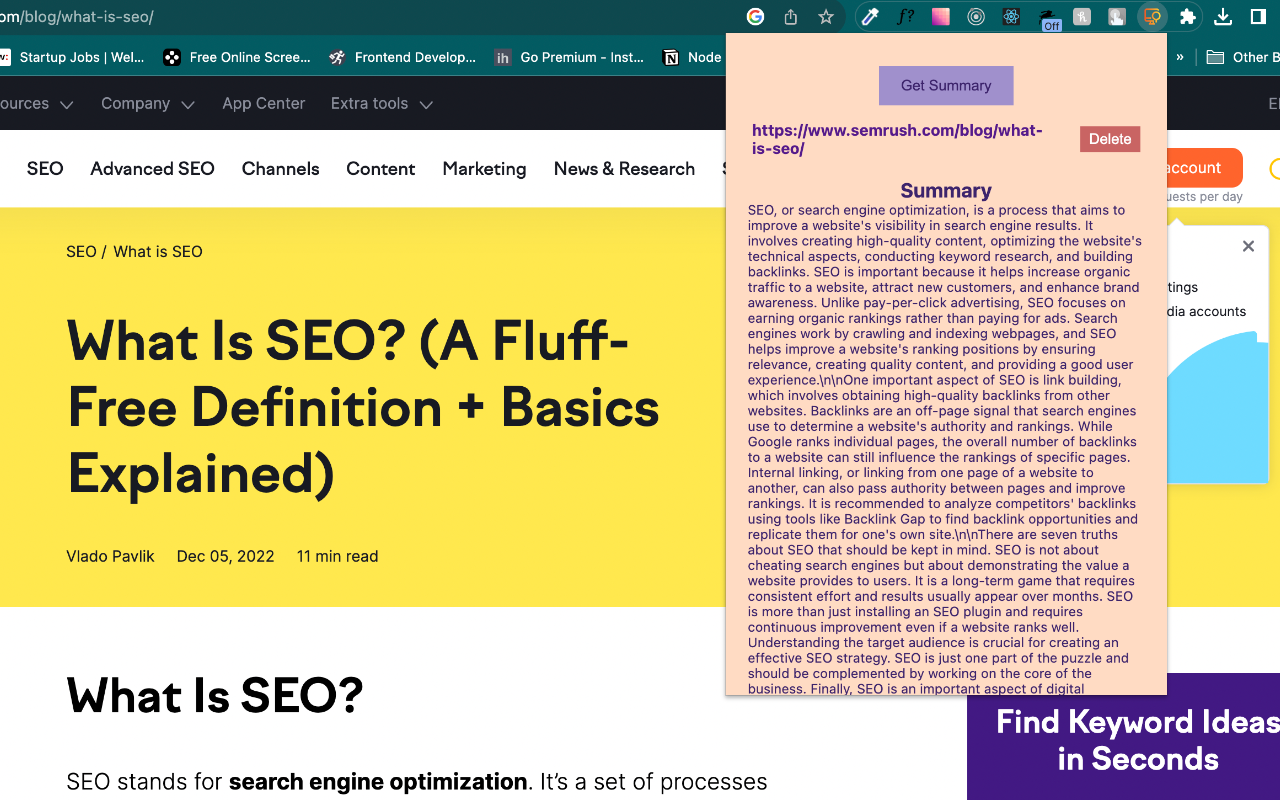1280x800 pixels.
Task: Click the Google icon in address bar
Action: pos(756,17)
